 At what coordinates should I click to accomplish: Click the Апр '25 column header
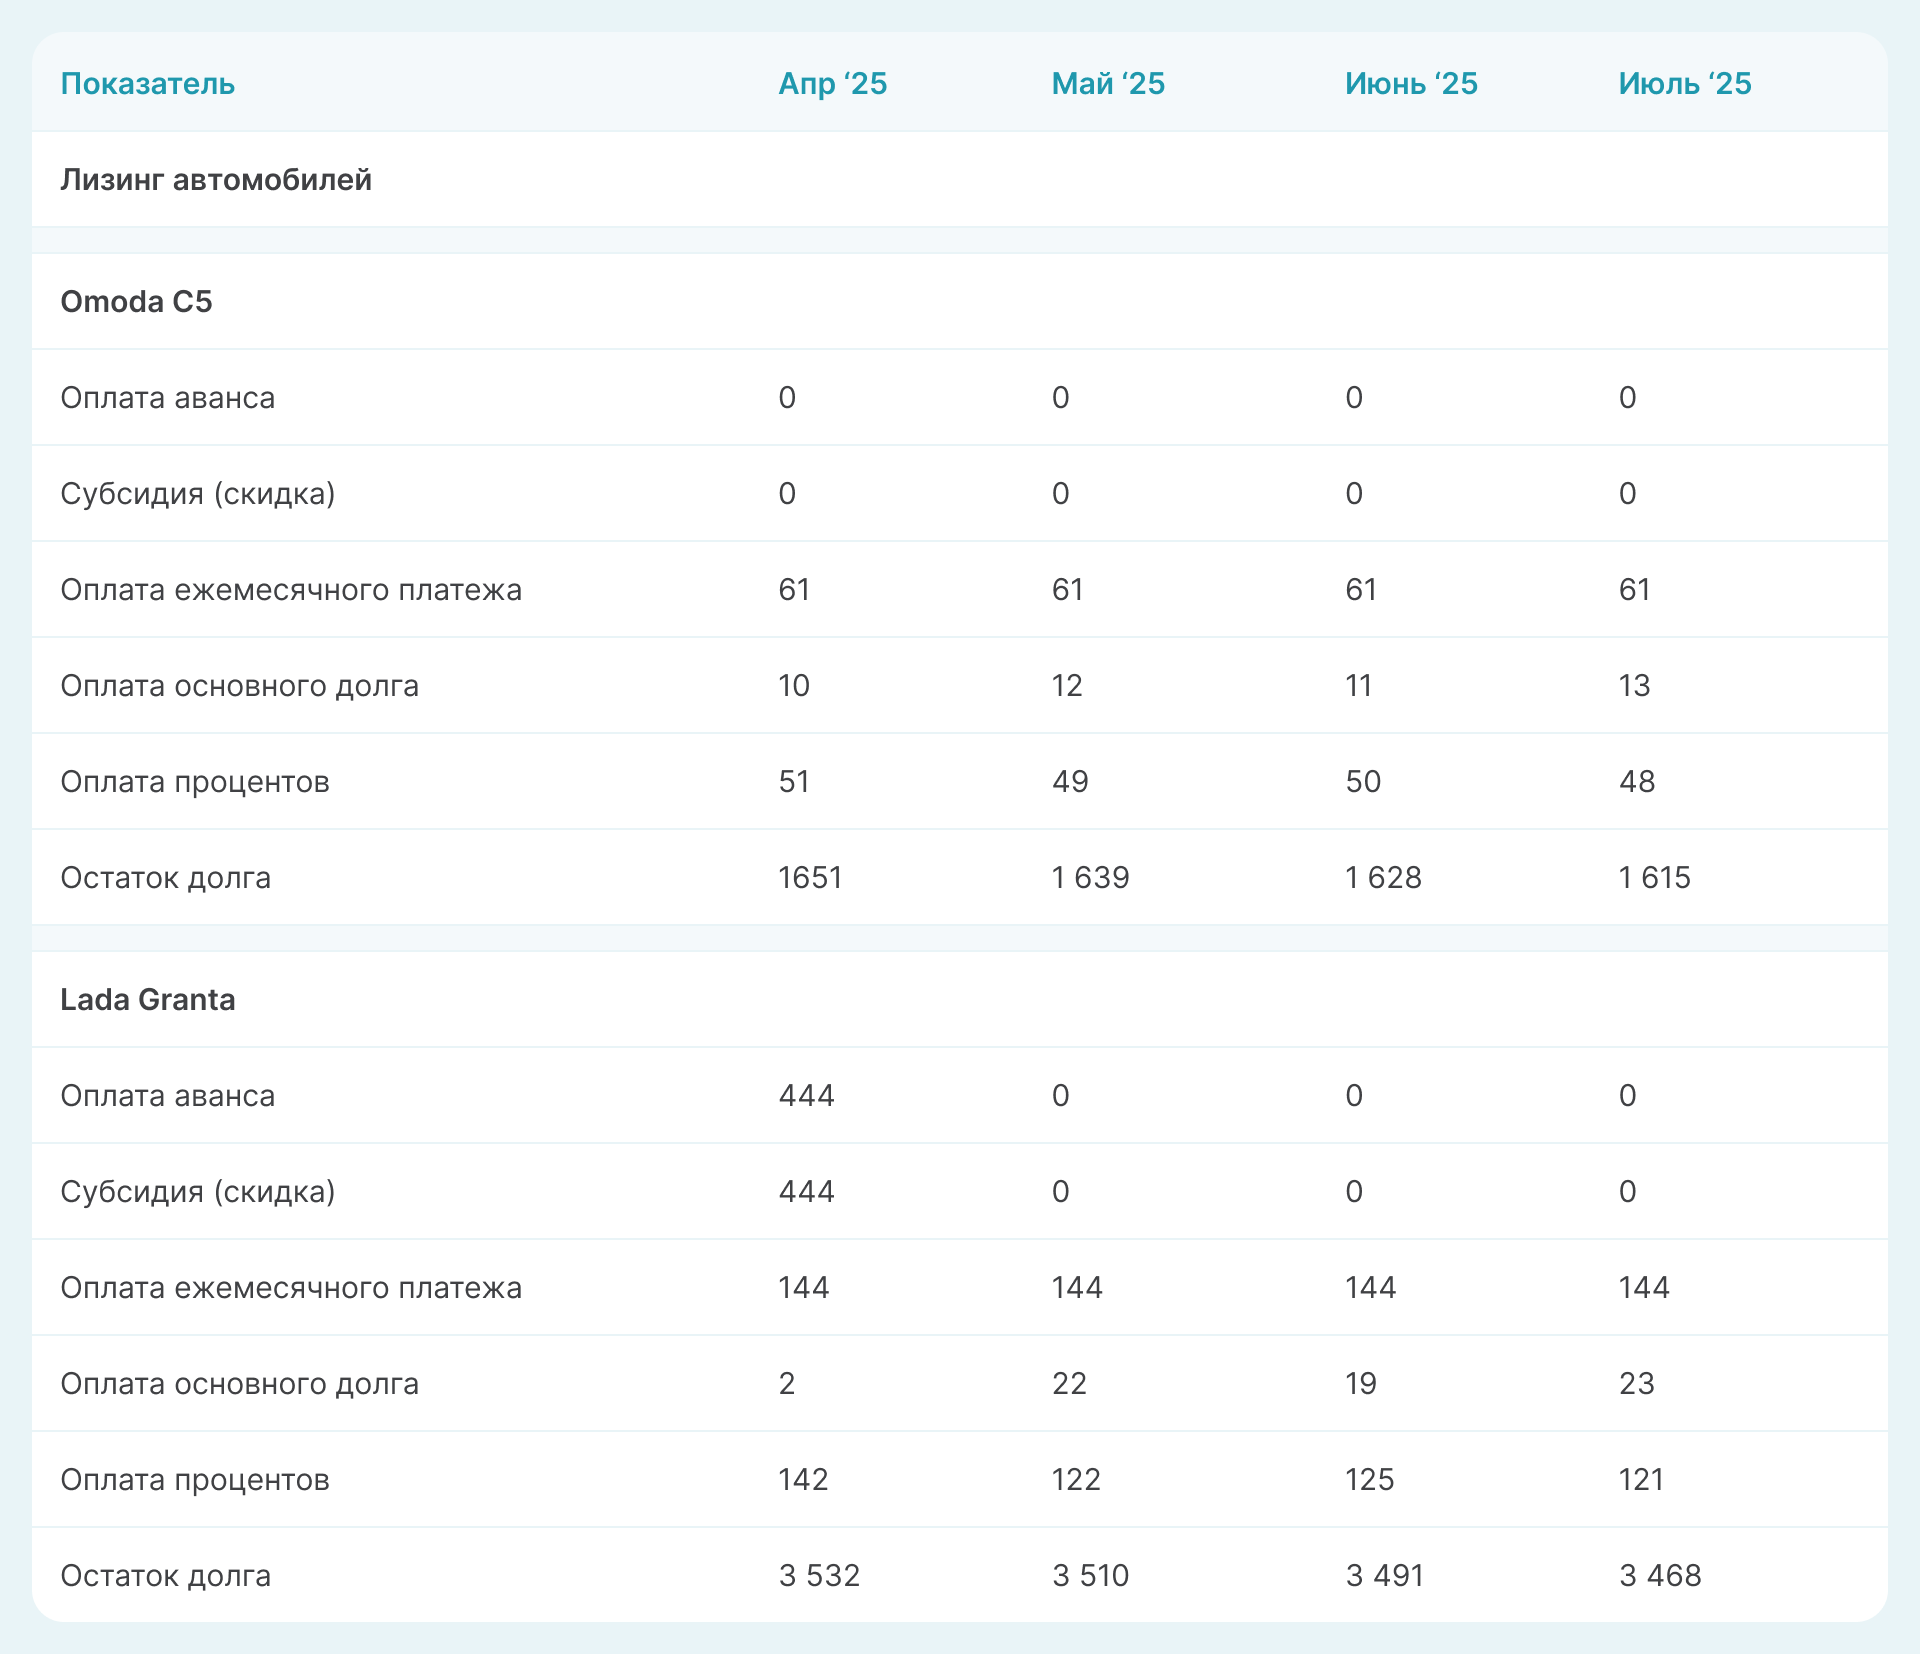832,84
